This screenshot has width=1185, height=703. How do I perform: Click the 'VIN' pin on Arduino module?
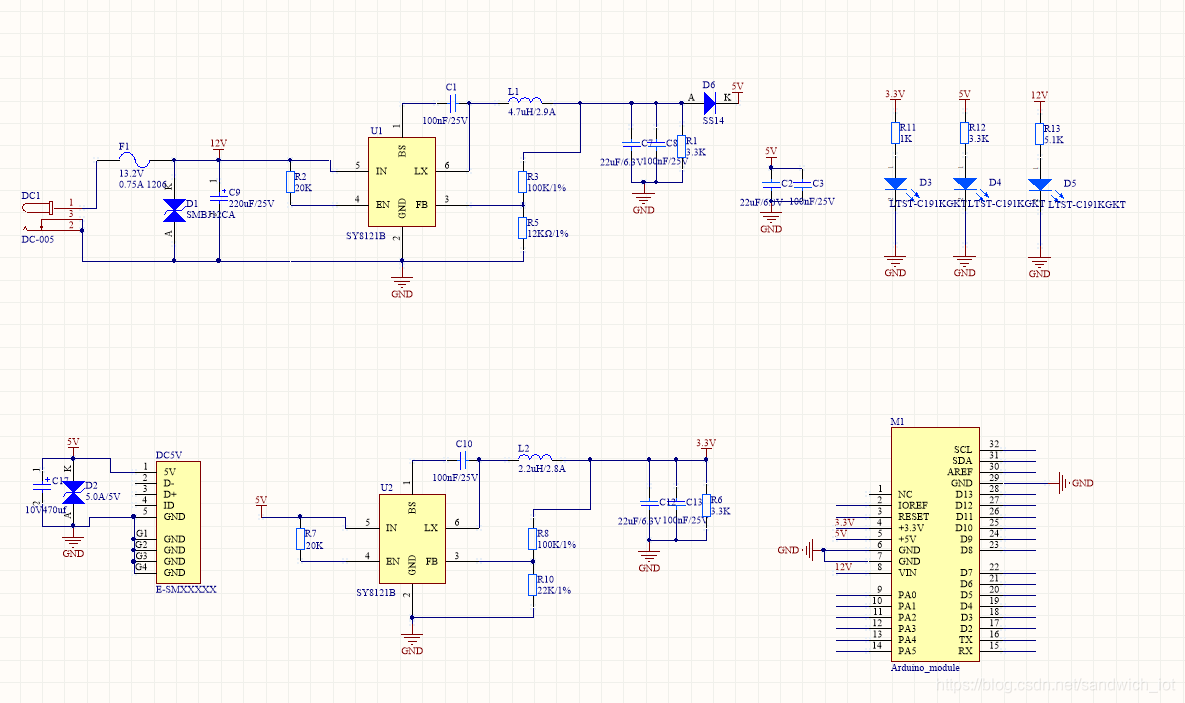coord(907,572)
